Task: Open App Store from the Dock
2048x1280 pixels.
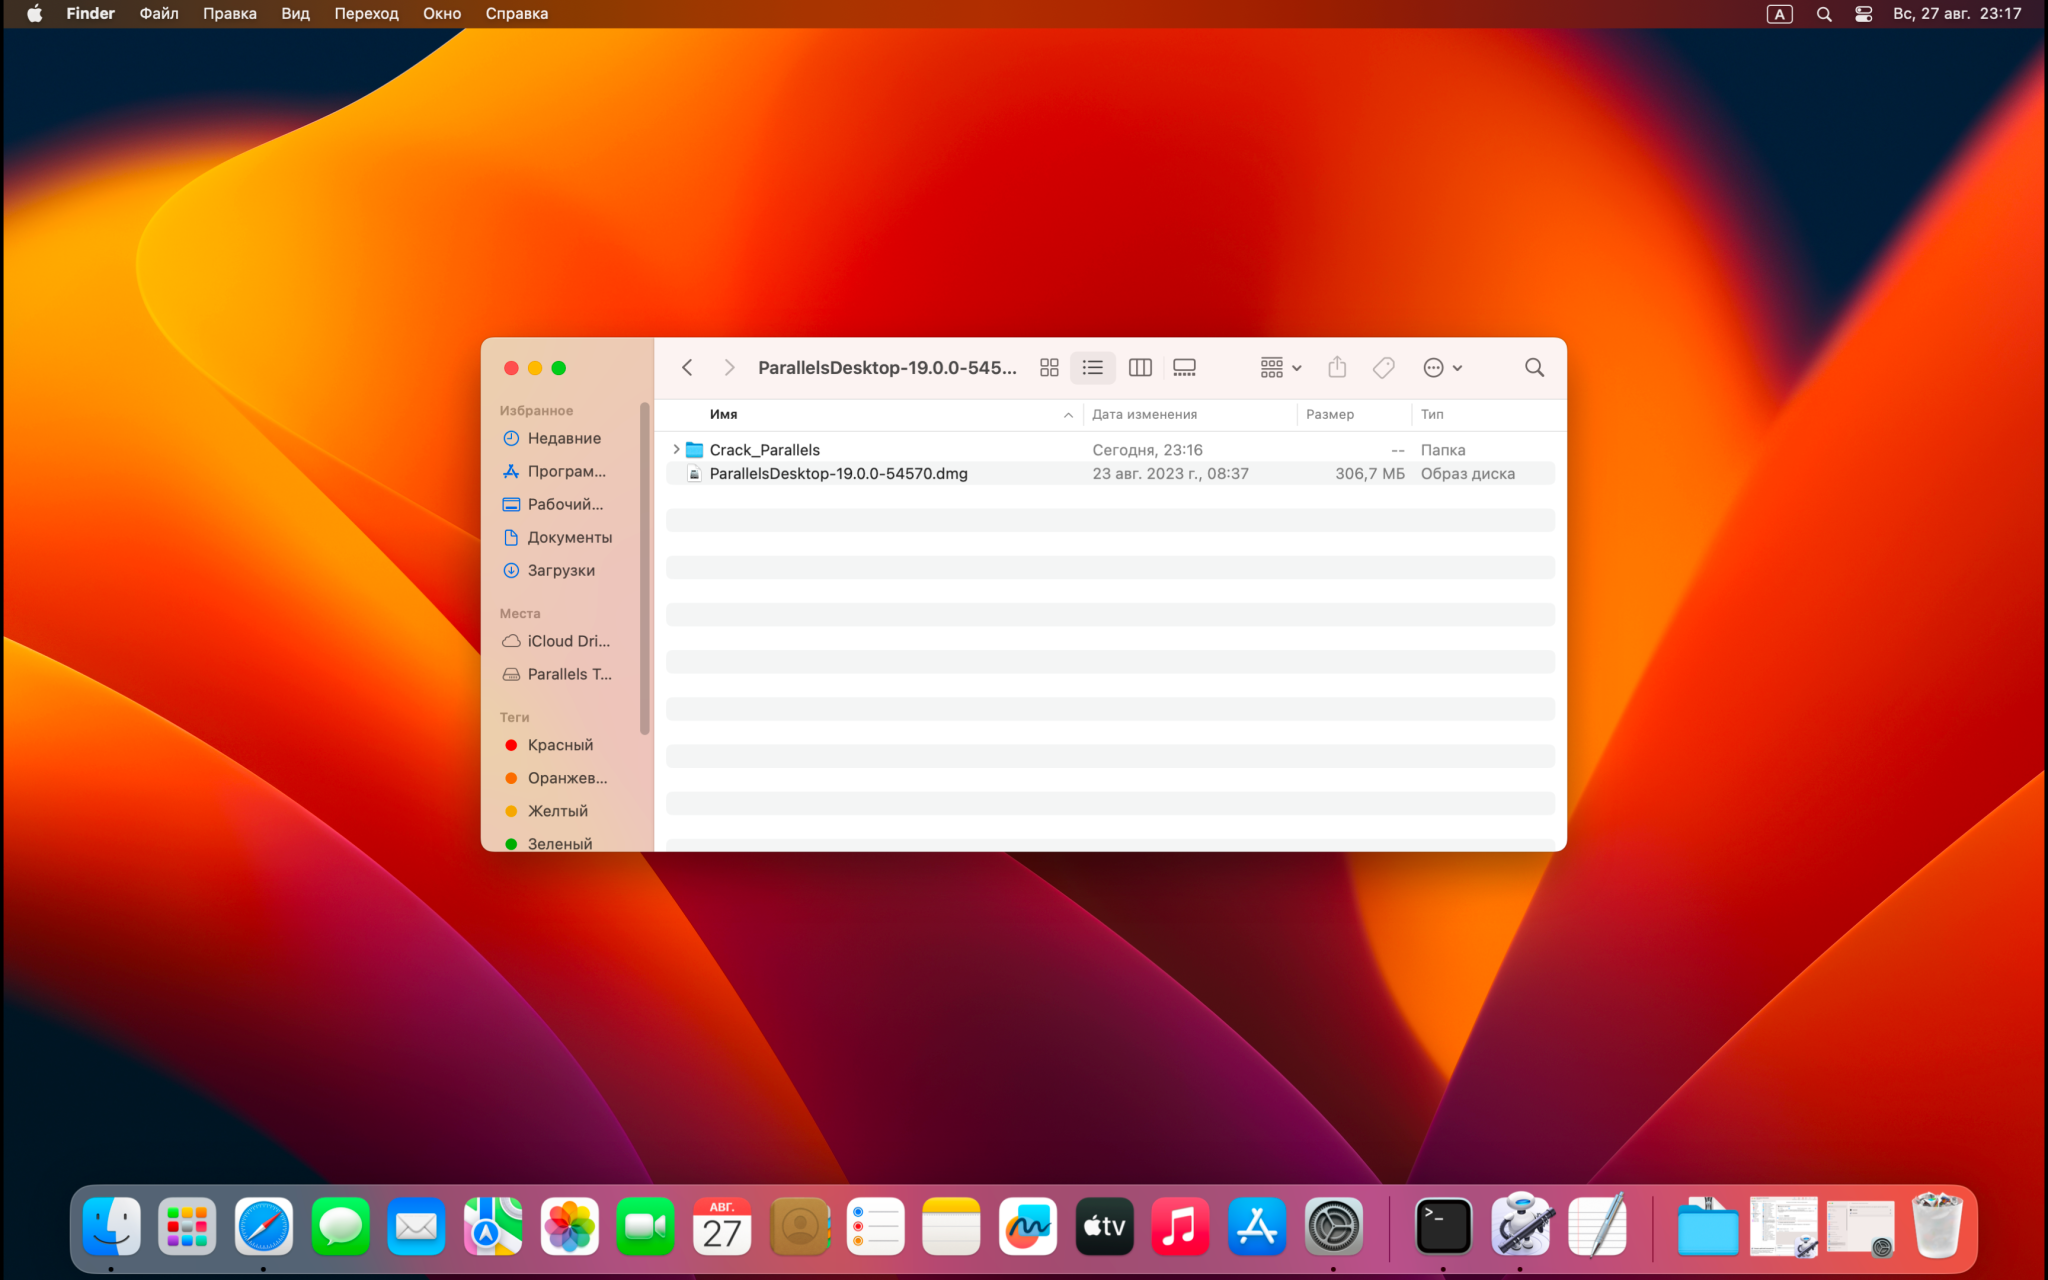Action: pyautogui.click(x=1257, y=1226)
